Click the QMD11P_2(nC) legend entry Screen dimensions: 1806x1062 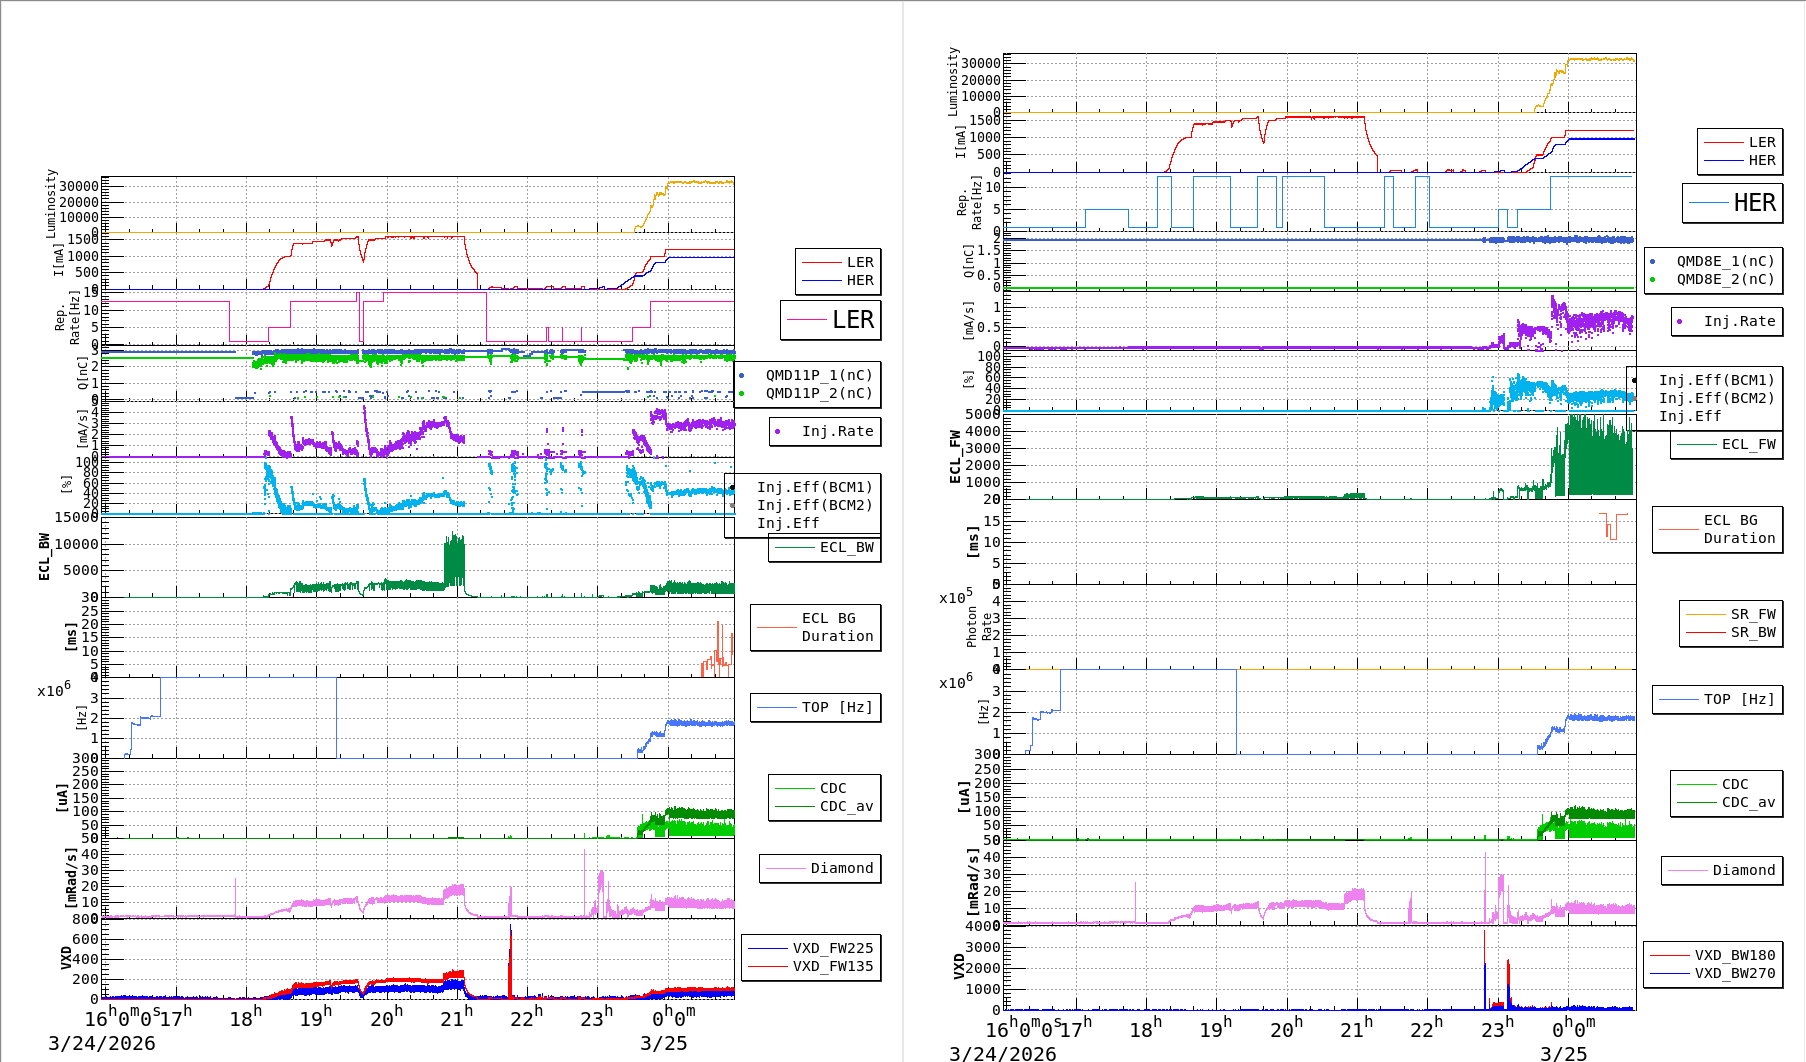coord(818,394)
